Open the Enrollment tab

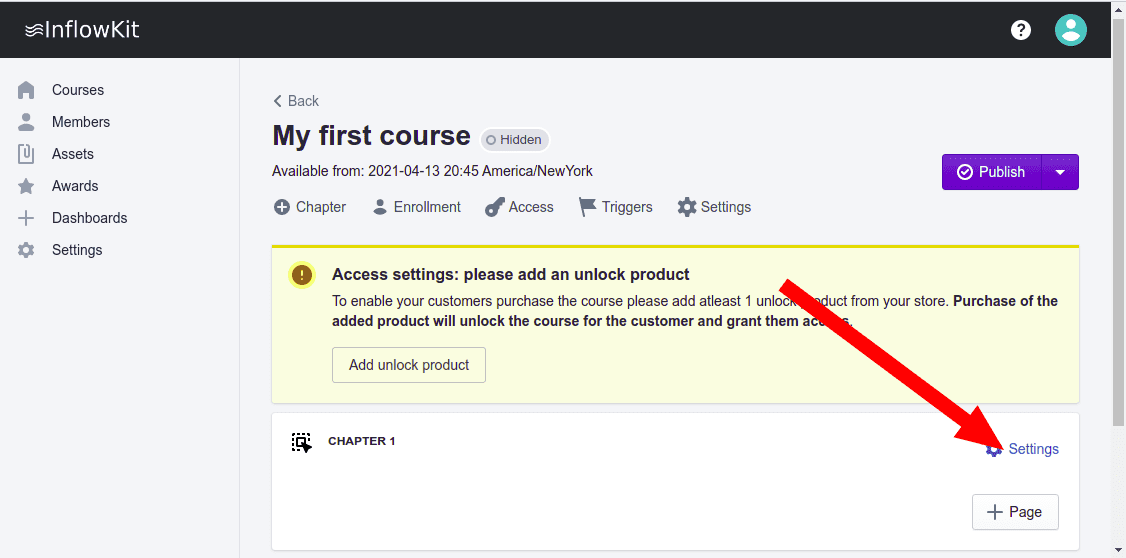[416, 207]
